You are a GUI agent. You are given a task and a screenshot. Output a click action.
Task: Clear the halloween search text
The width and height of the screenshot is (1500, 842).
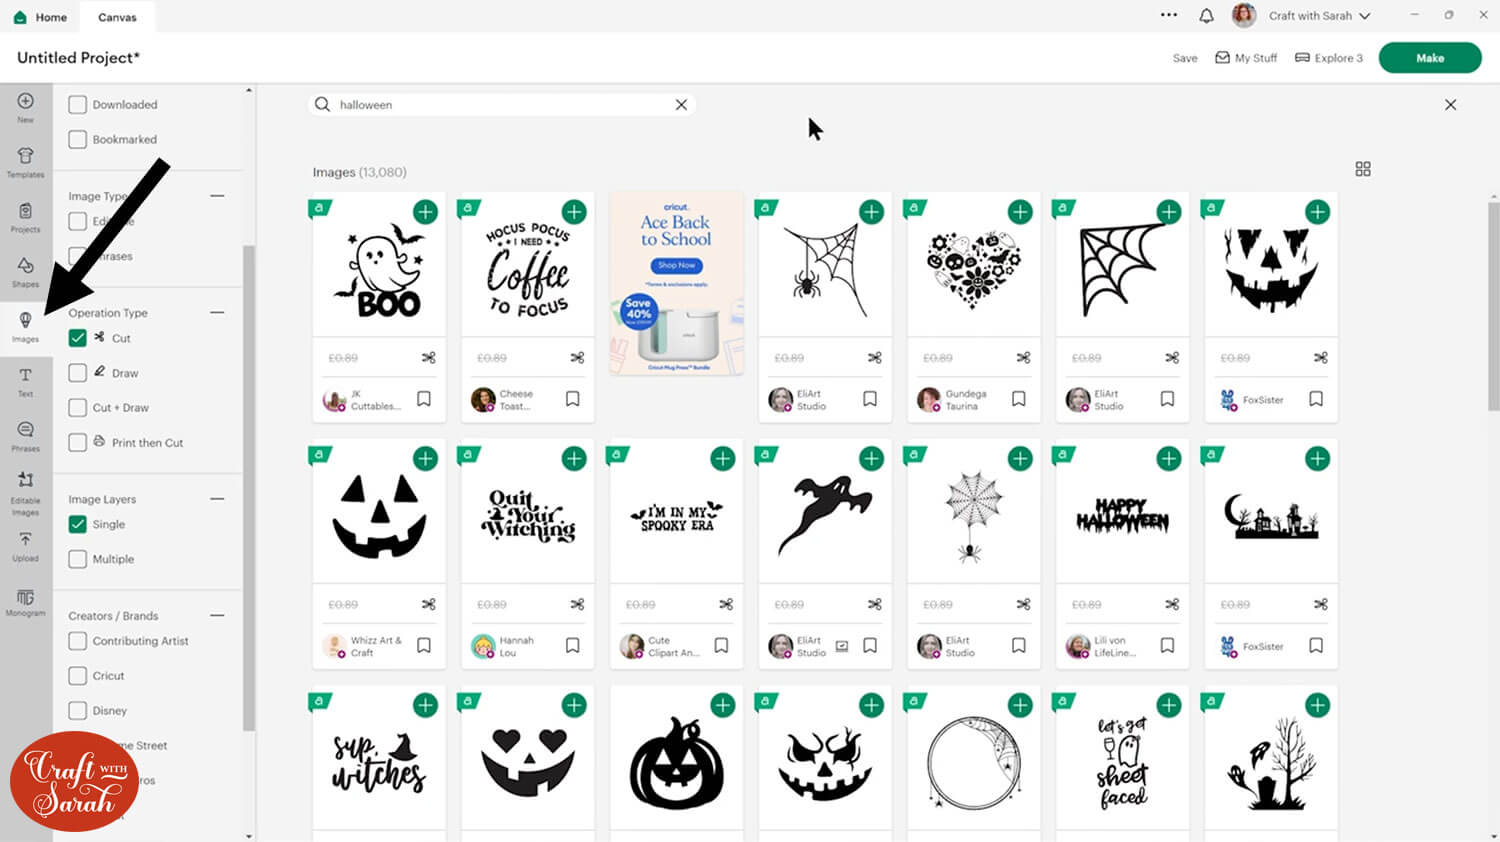(x=681, y=105)
